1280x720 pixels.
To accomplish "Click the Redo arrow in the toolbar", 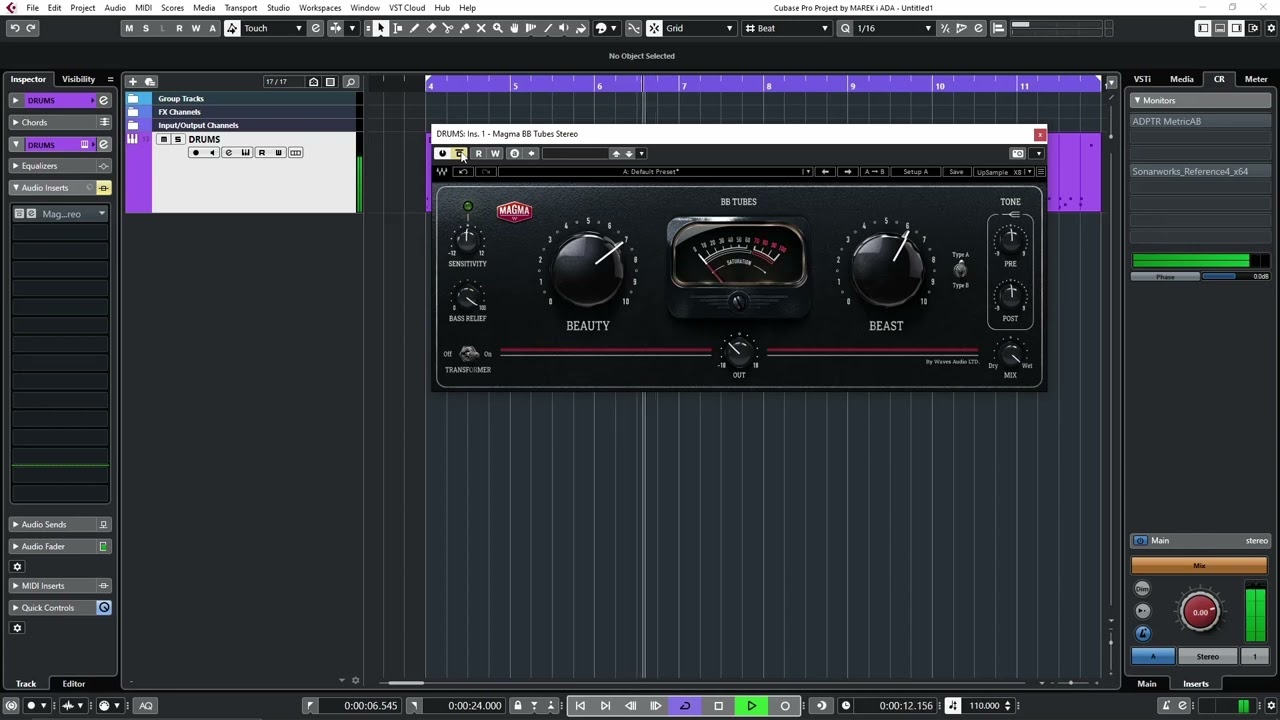I will [31, 28].
